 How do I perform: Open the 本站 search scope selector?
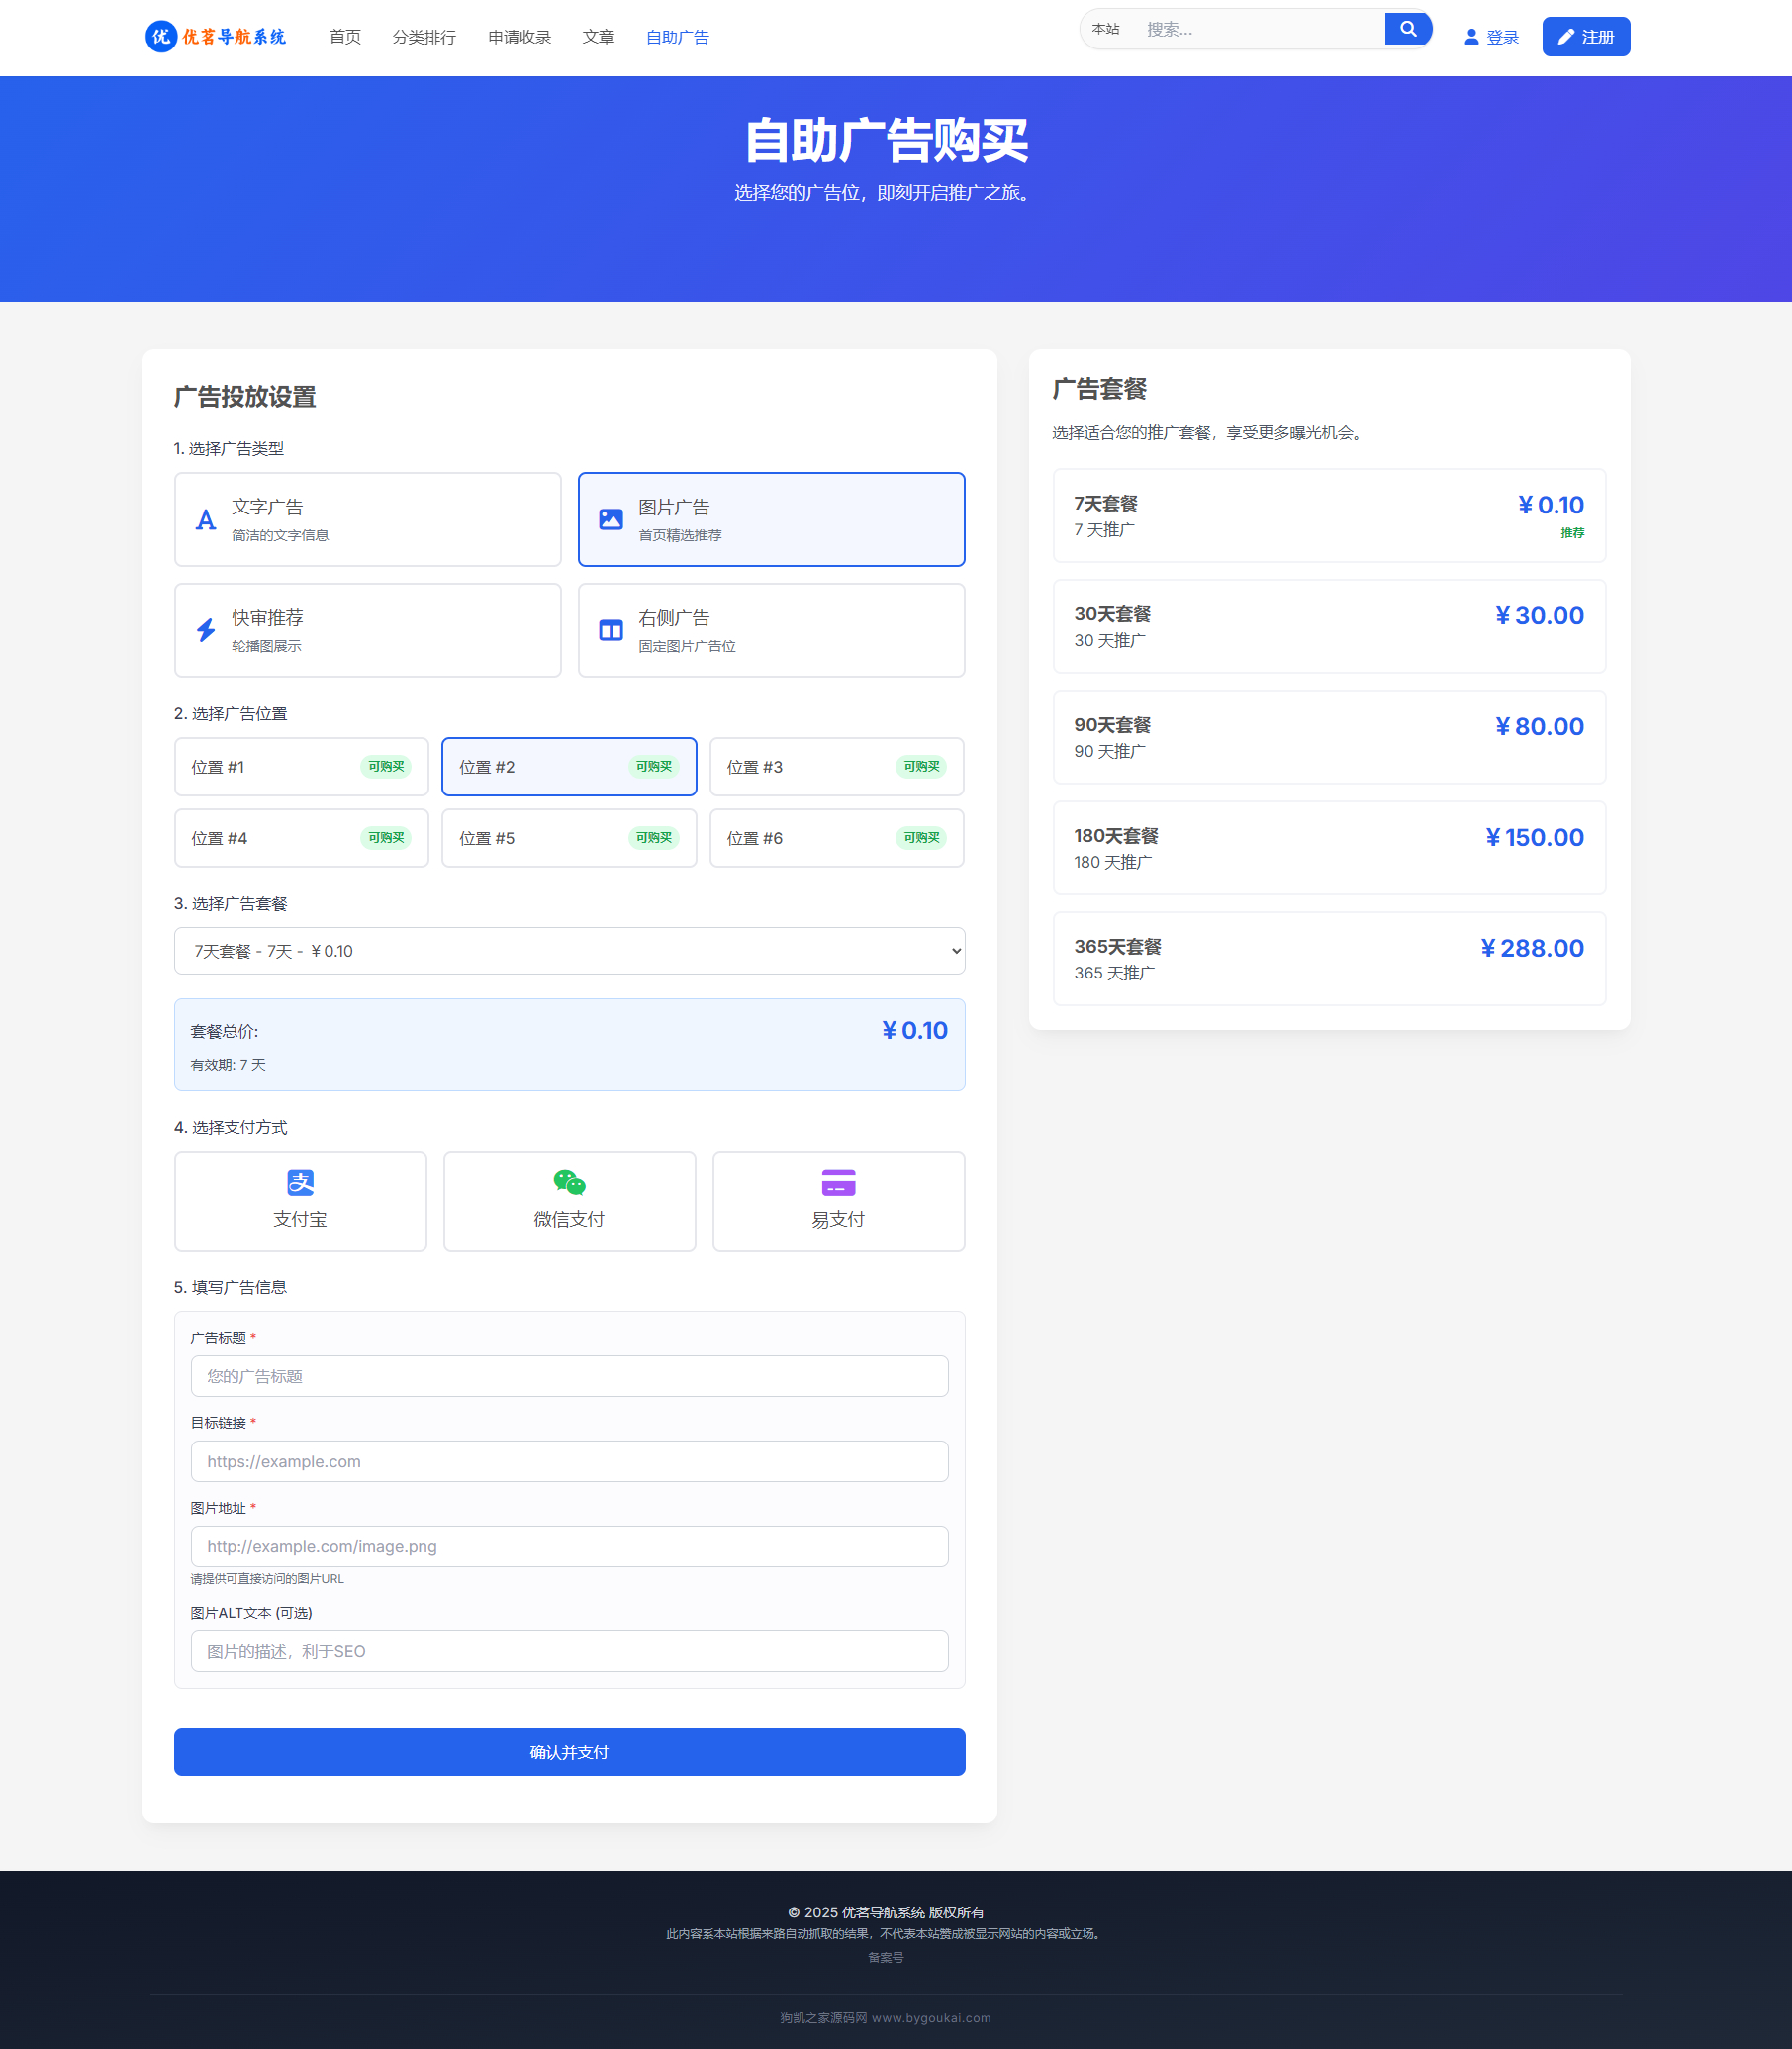click(x=1106, y=29)
